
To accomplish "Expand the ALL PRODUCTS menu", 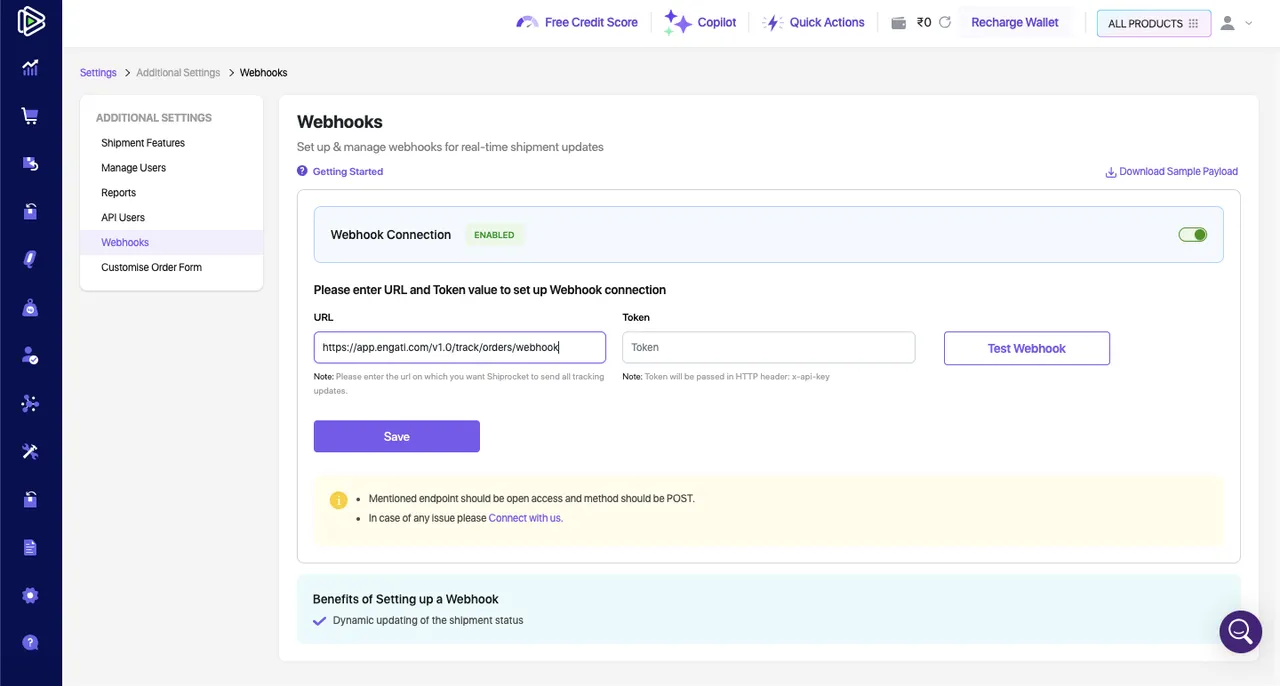I will coord(1153,23).
